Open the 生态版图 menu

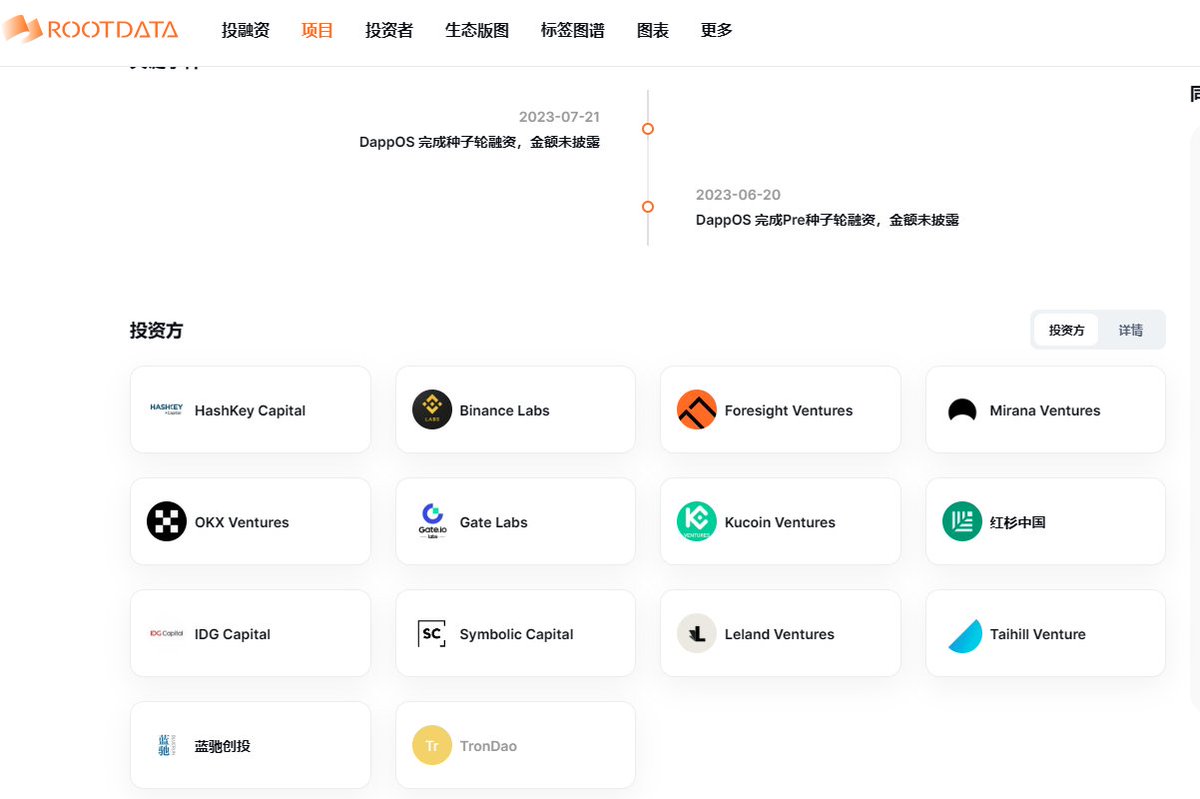pos(478,30)
